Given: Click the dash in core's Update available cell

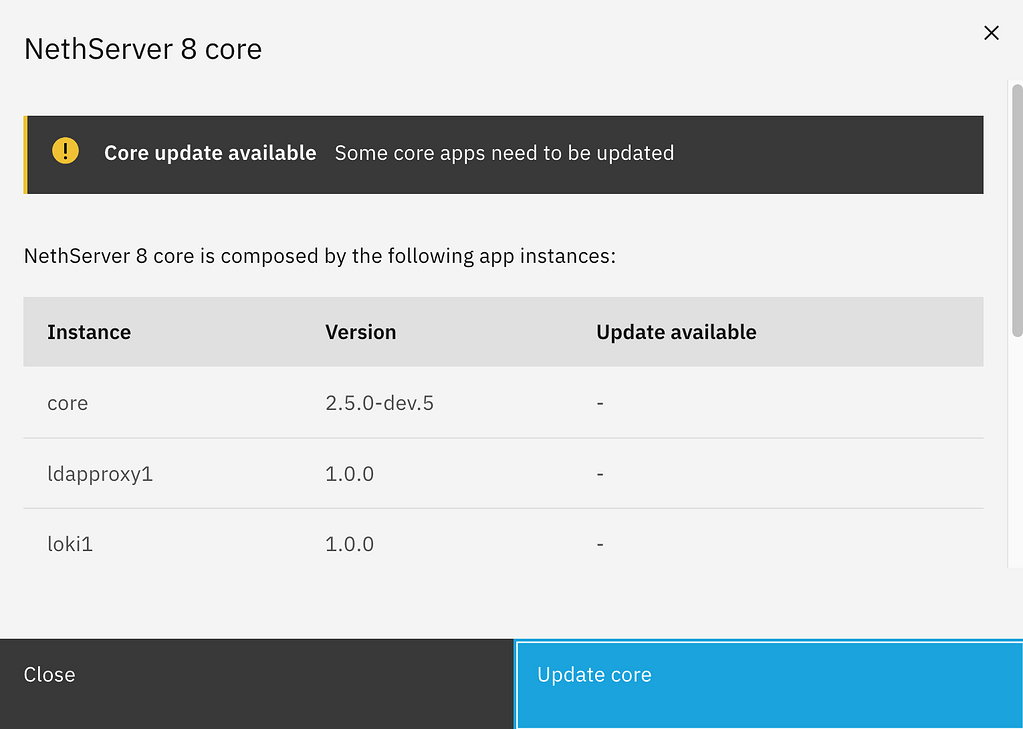Looking at the screenshot, I should [599, 403].
